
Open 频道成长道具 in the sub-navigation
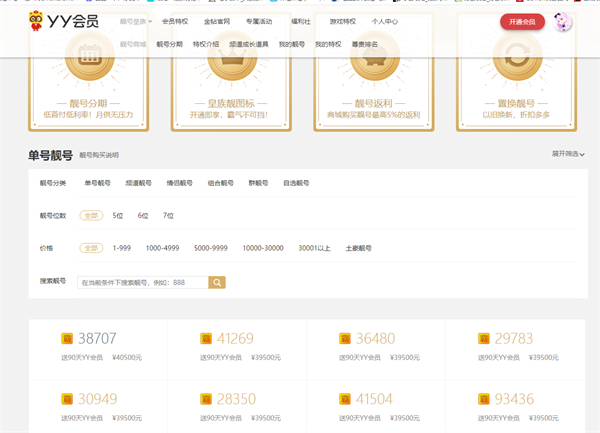(249, 44)
